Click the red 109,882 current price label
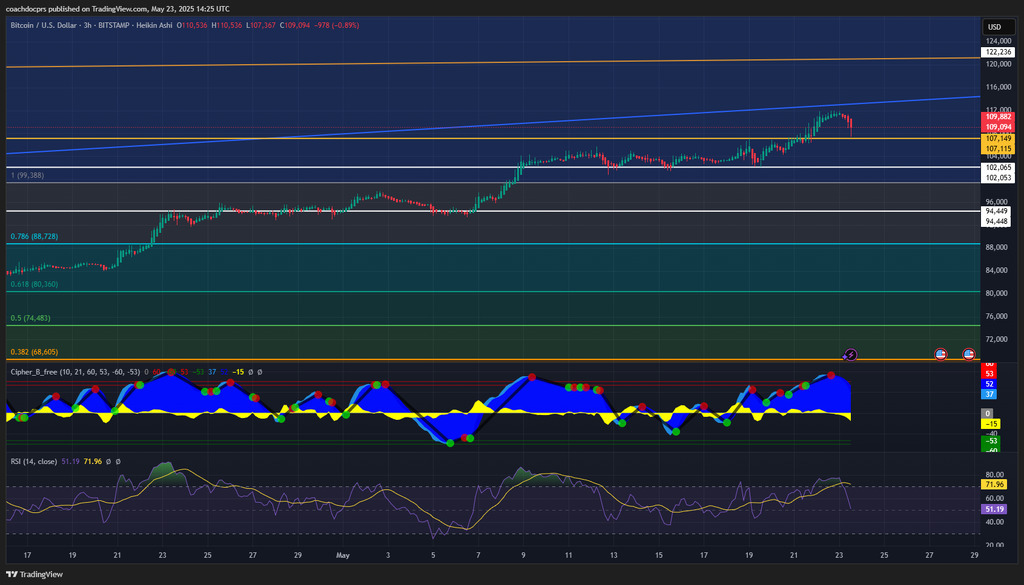The image size is (1024, 585). [996, 117]
